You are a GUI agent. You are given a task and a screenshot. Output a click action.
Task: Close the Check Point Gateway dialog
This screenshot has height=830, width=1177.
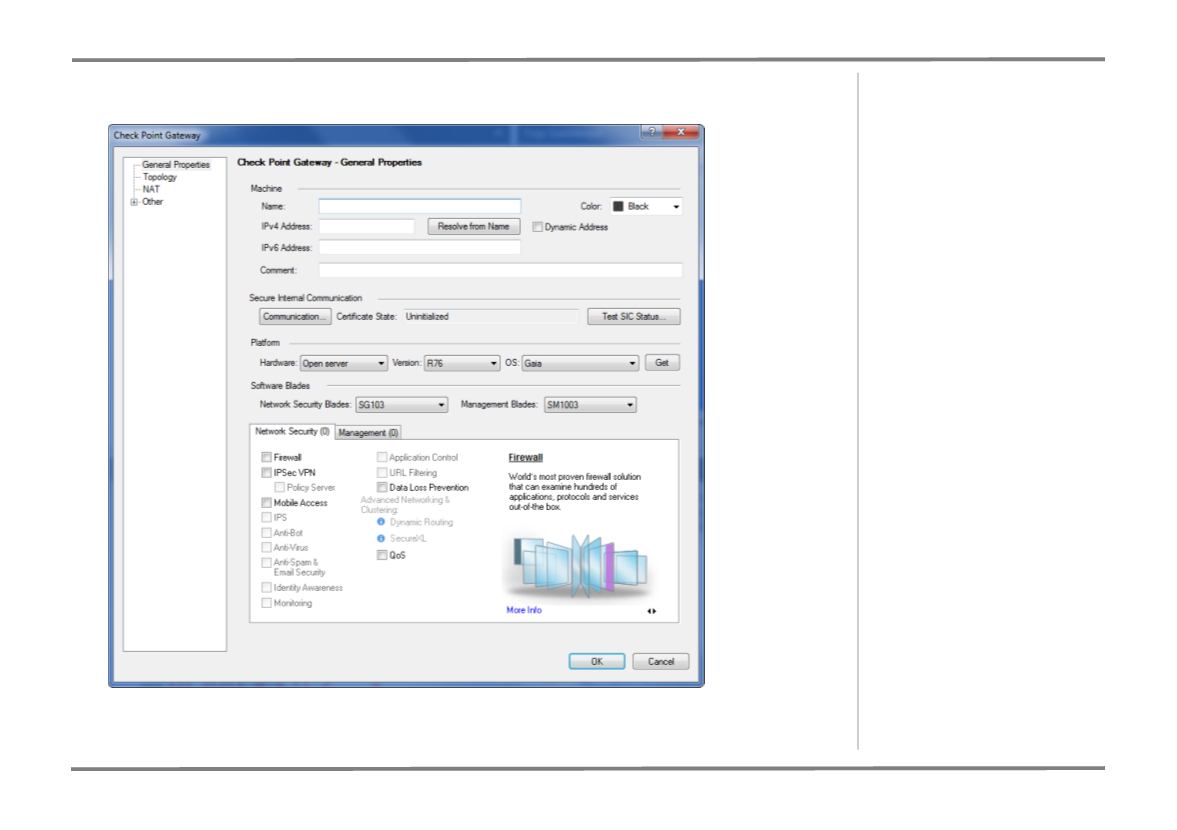682,132
